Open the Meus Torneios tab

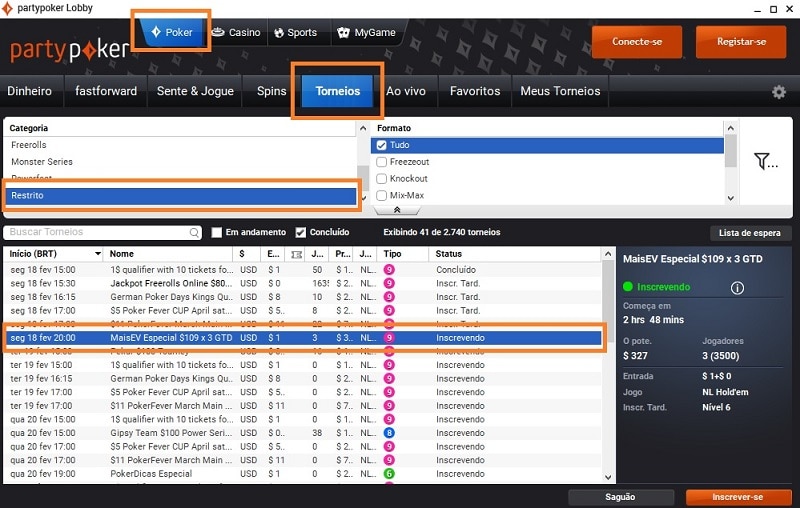coord(560,91)
